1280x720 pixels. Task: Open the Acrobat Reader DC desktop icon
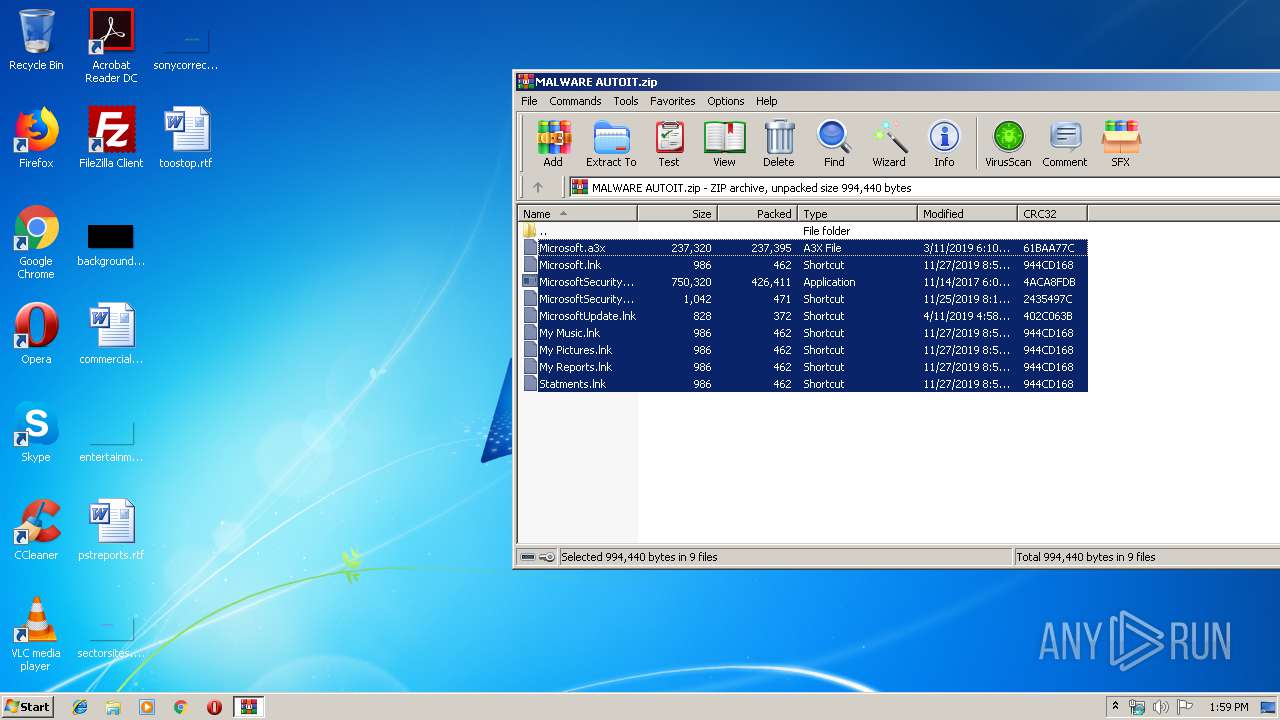(x=111, y=46)
